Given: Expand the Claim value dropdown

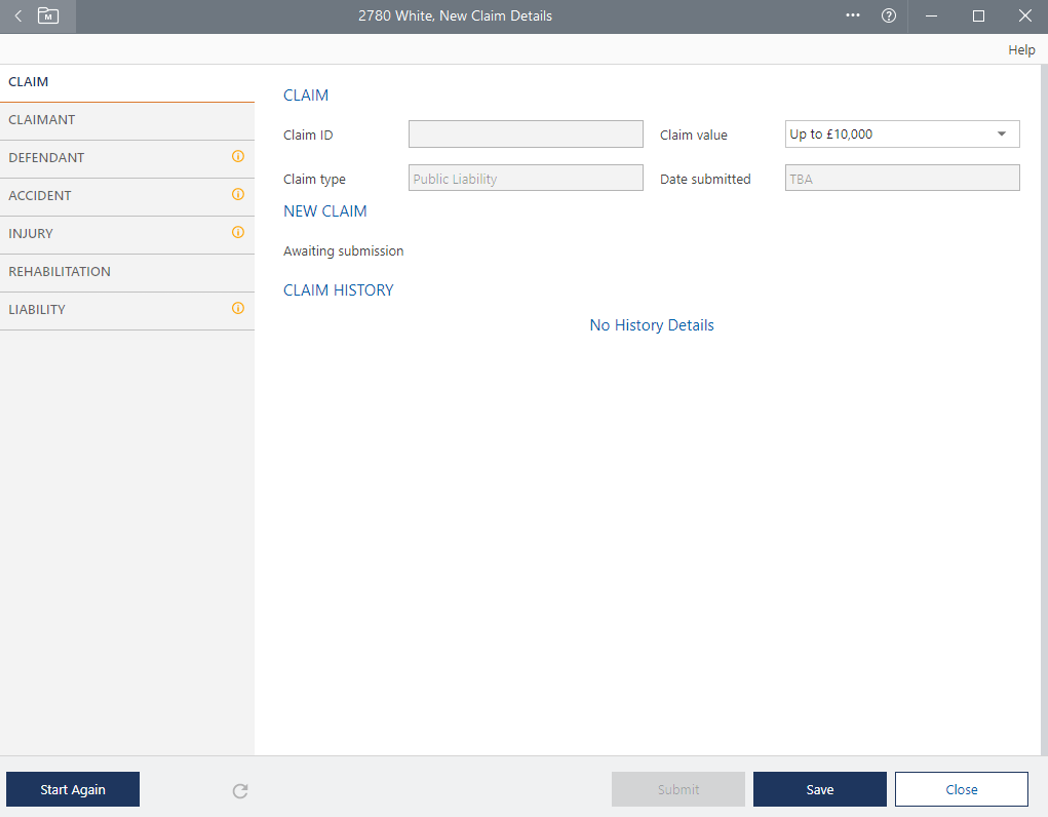Looking at the screenshot, I should tap(1001, 134).
